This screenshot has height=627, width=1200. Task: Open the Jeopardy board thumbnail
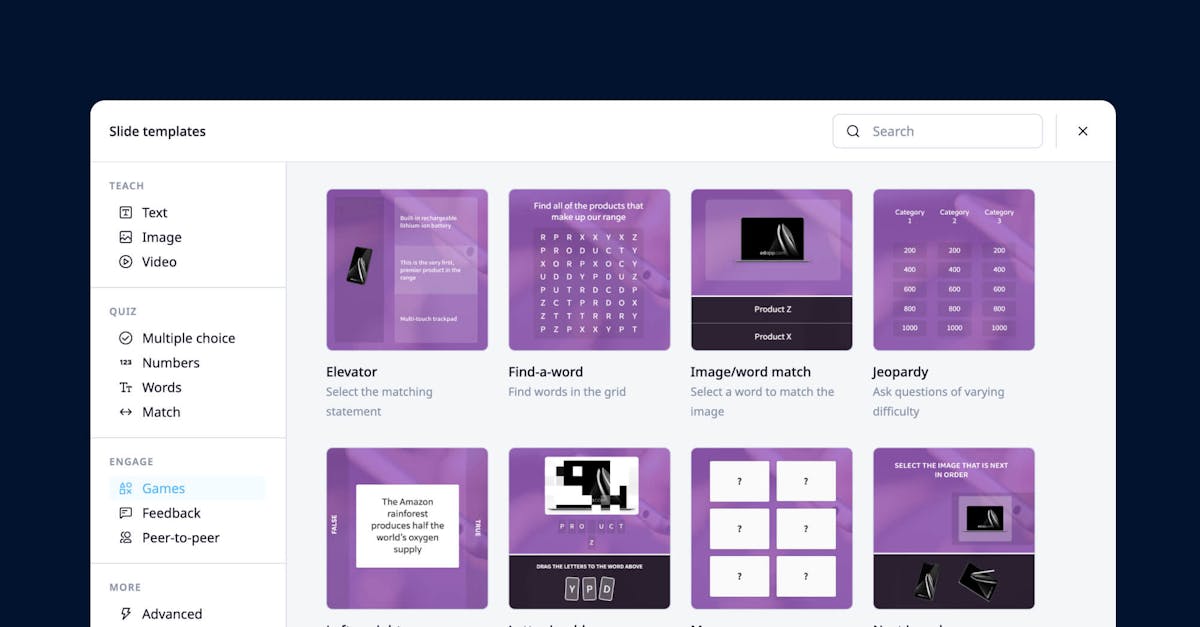(x=954, y=270)
